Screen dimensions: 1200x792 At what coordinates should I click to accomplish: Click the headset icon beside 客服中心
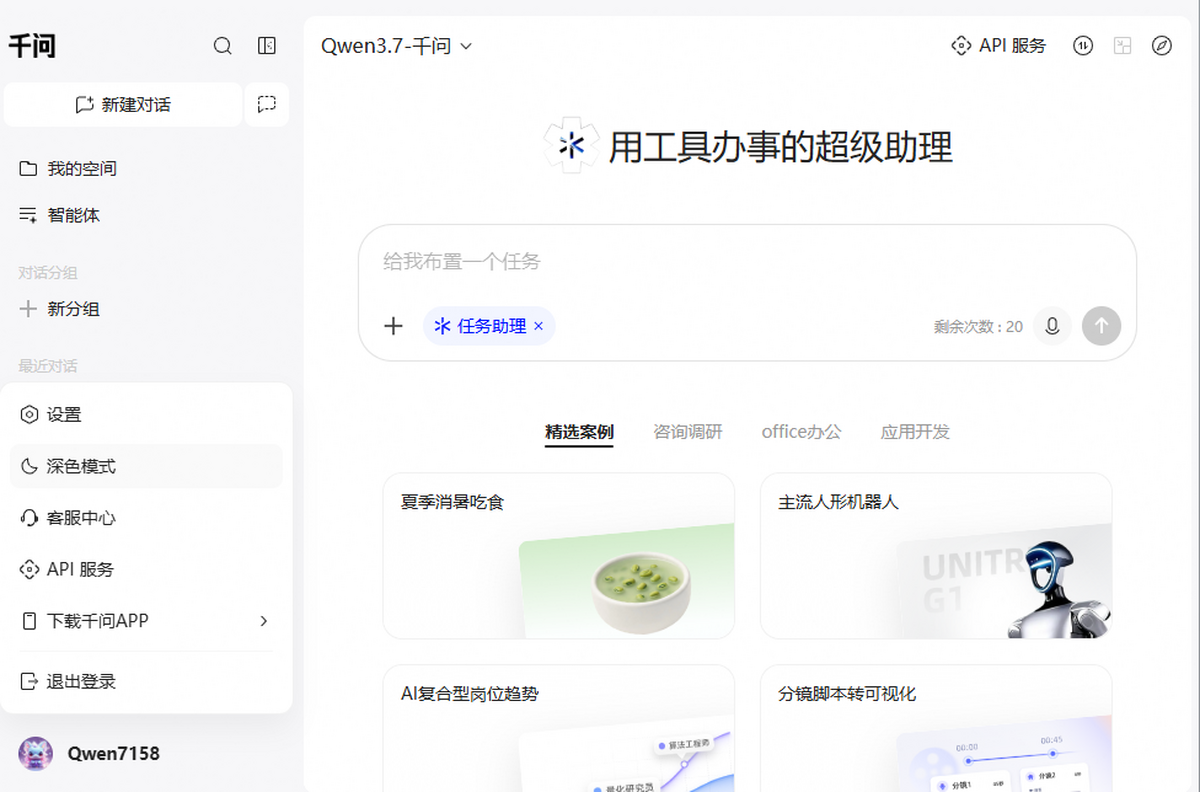point(29,518)
